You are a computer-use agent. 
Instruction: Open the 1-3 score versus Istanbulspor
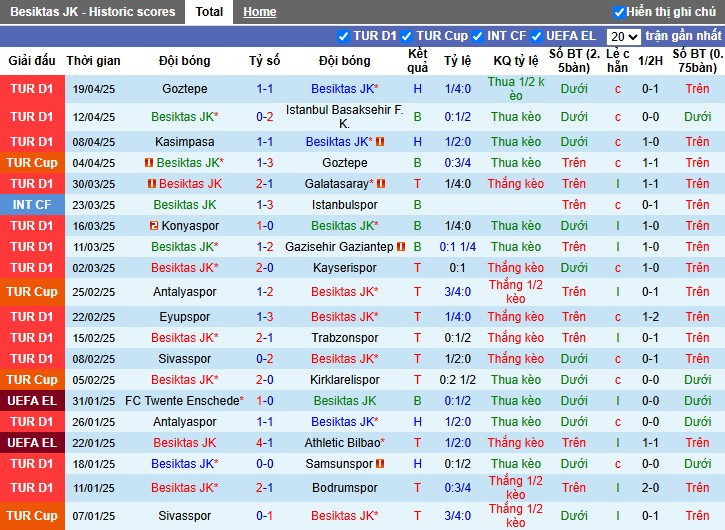click(264, 204)
